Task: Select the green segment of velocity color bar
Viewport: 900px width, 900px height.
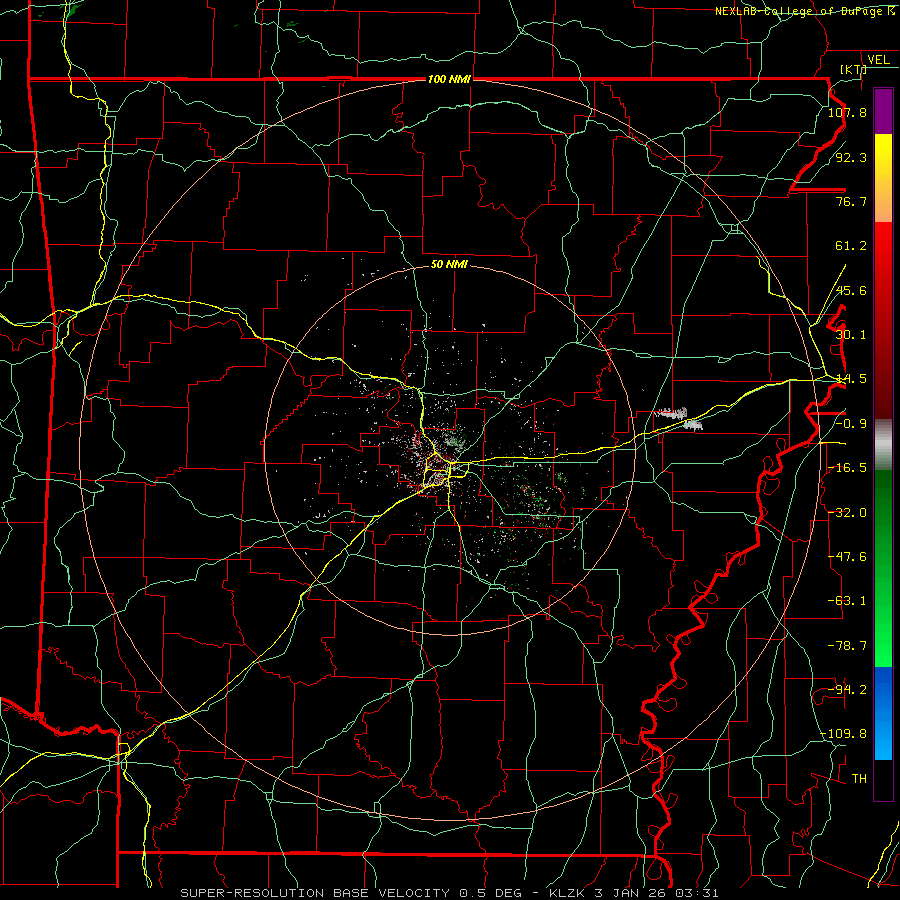Action: pyautogui.click(x=883, y=568)
